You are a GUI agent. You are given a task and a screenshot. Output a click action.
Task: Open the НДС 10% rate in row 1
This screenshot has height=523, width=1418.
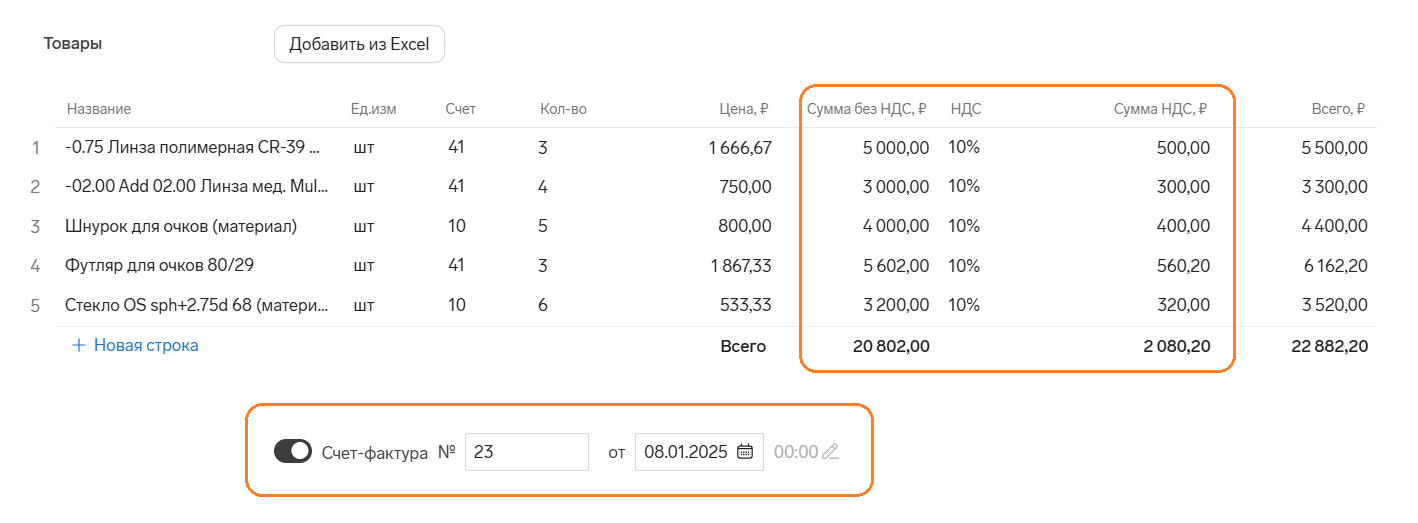964,148
